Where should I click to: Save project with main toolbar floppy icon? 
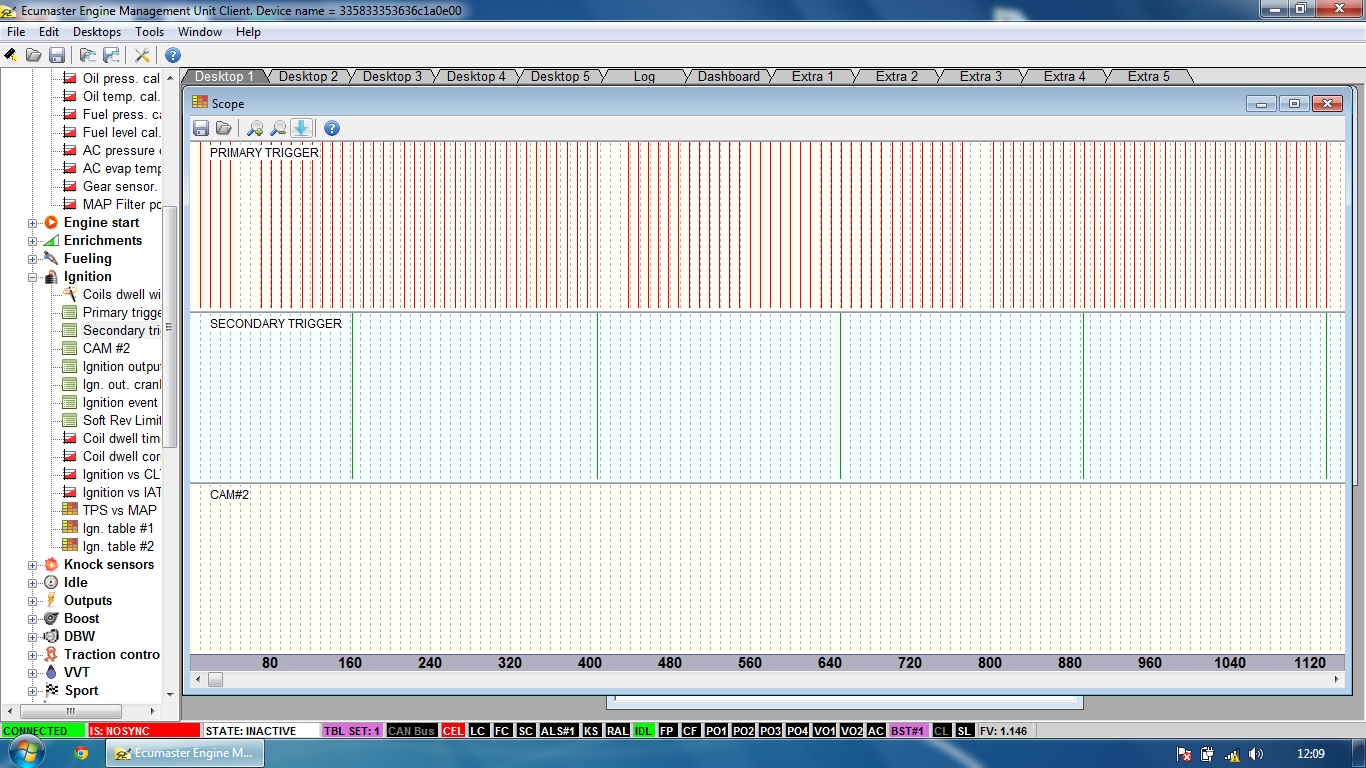click(57, 55)
